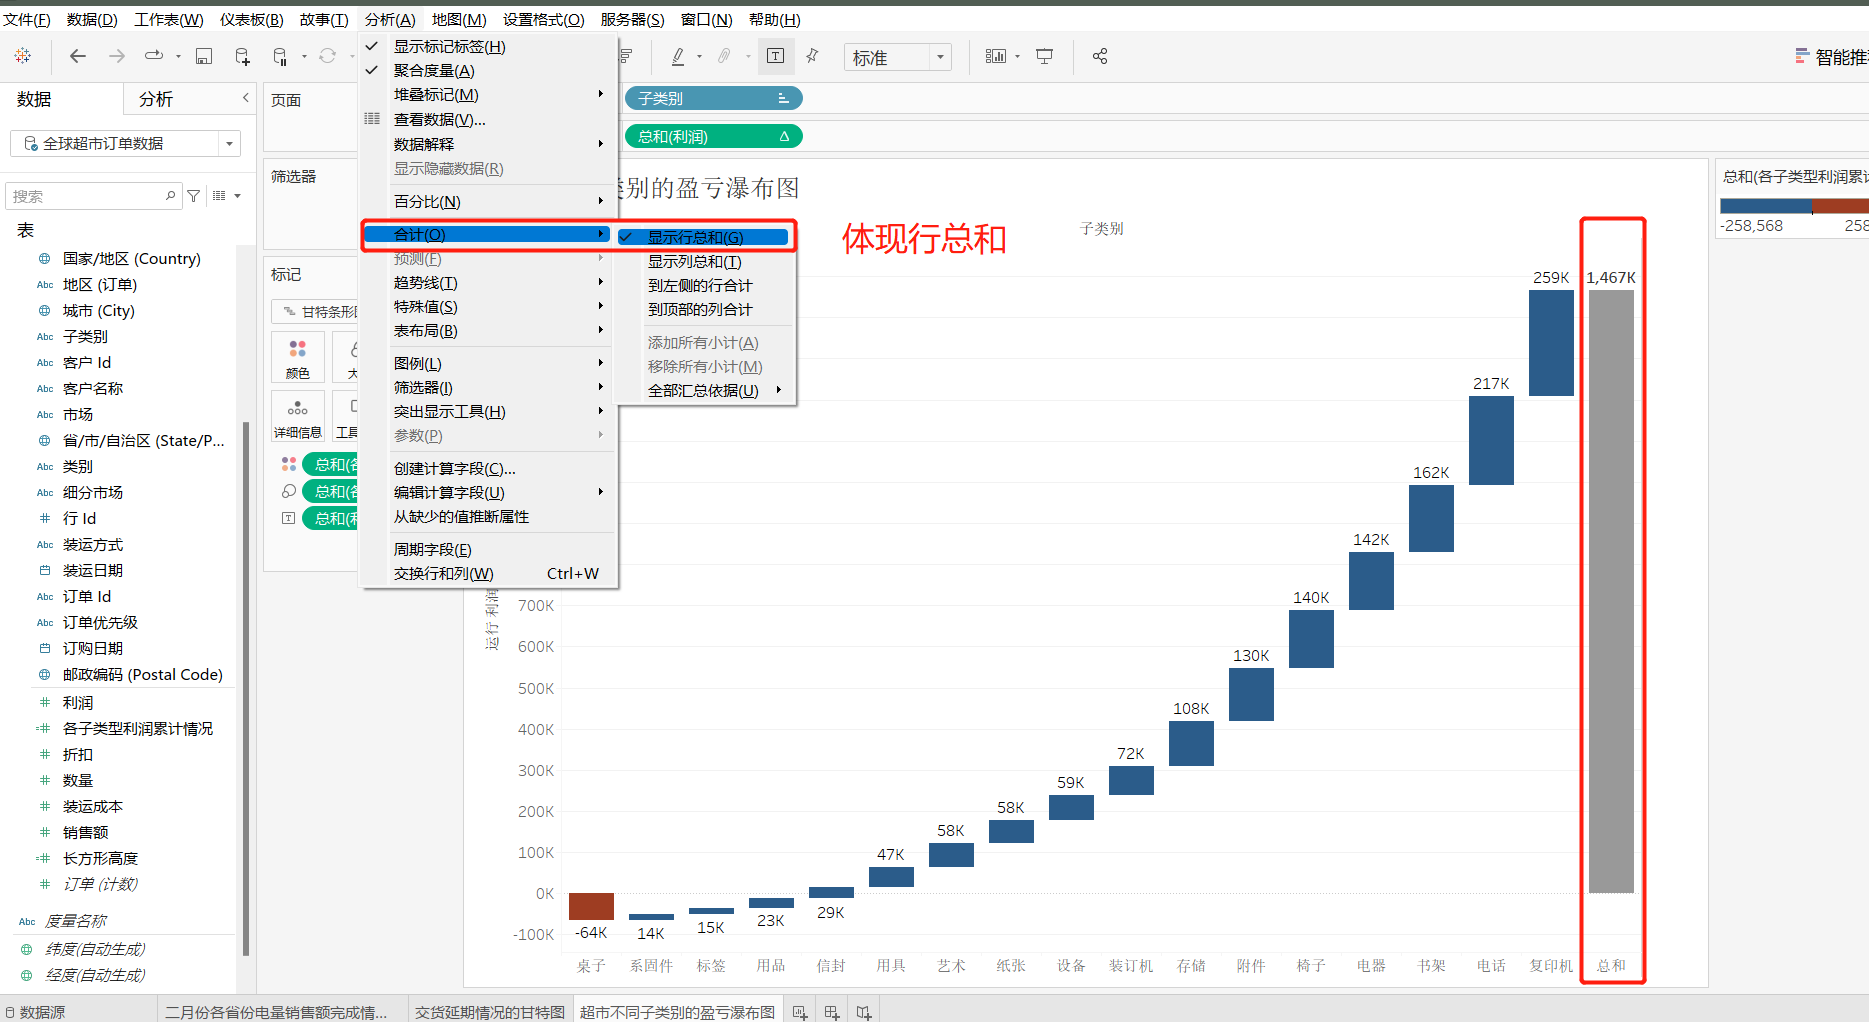Click the group attach paperclip icon
Screen dimensions: 1869x1022
[x=724, y=56]
